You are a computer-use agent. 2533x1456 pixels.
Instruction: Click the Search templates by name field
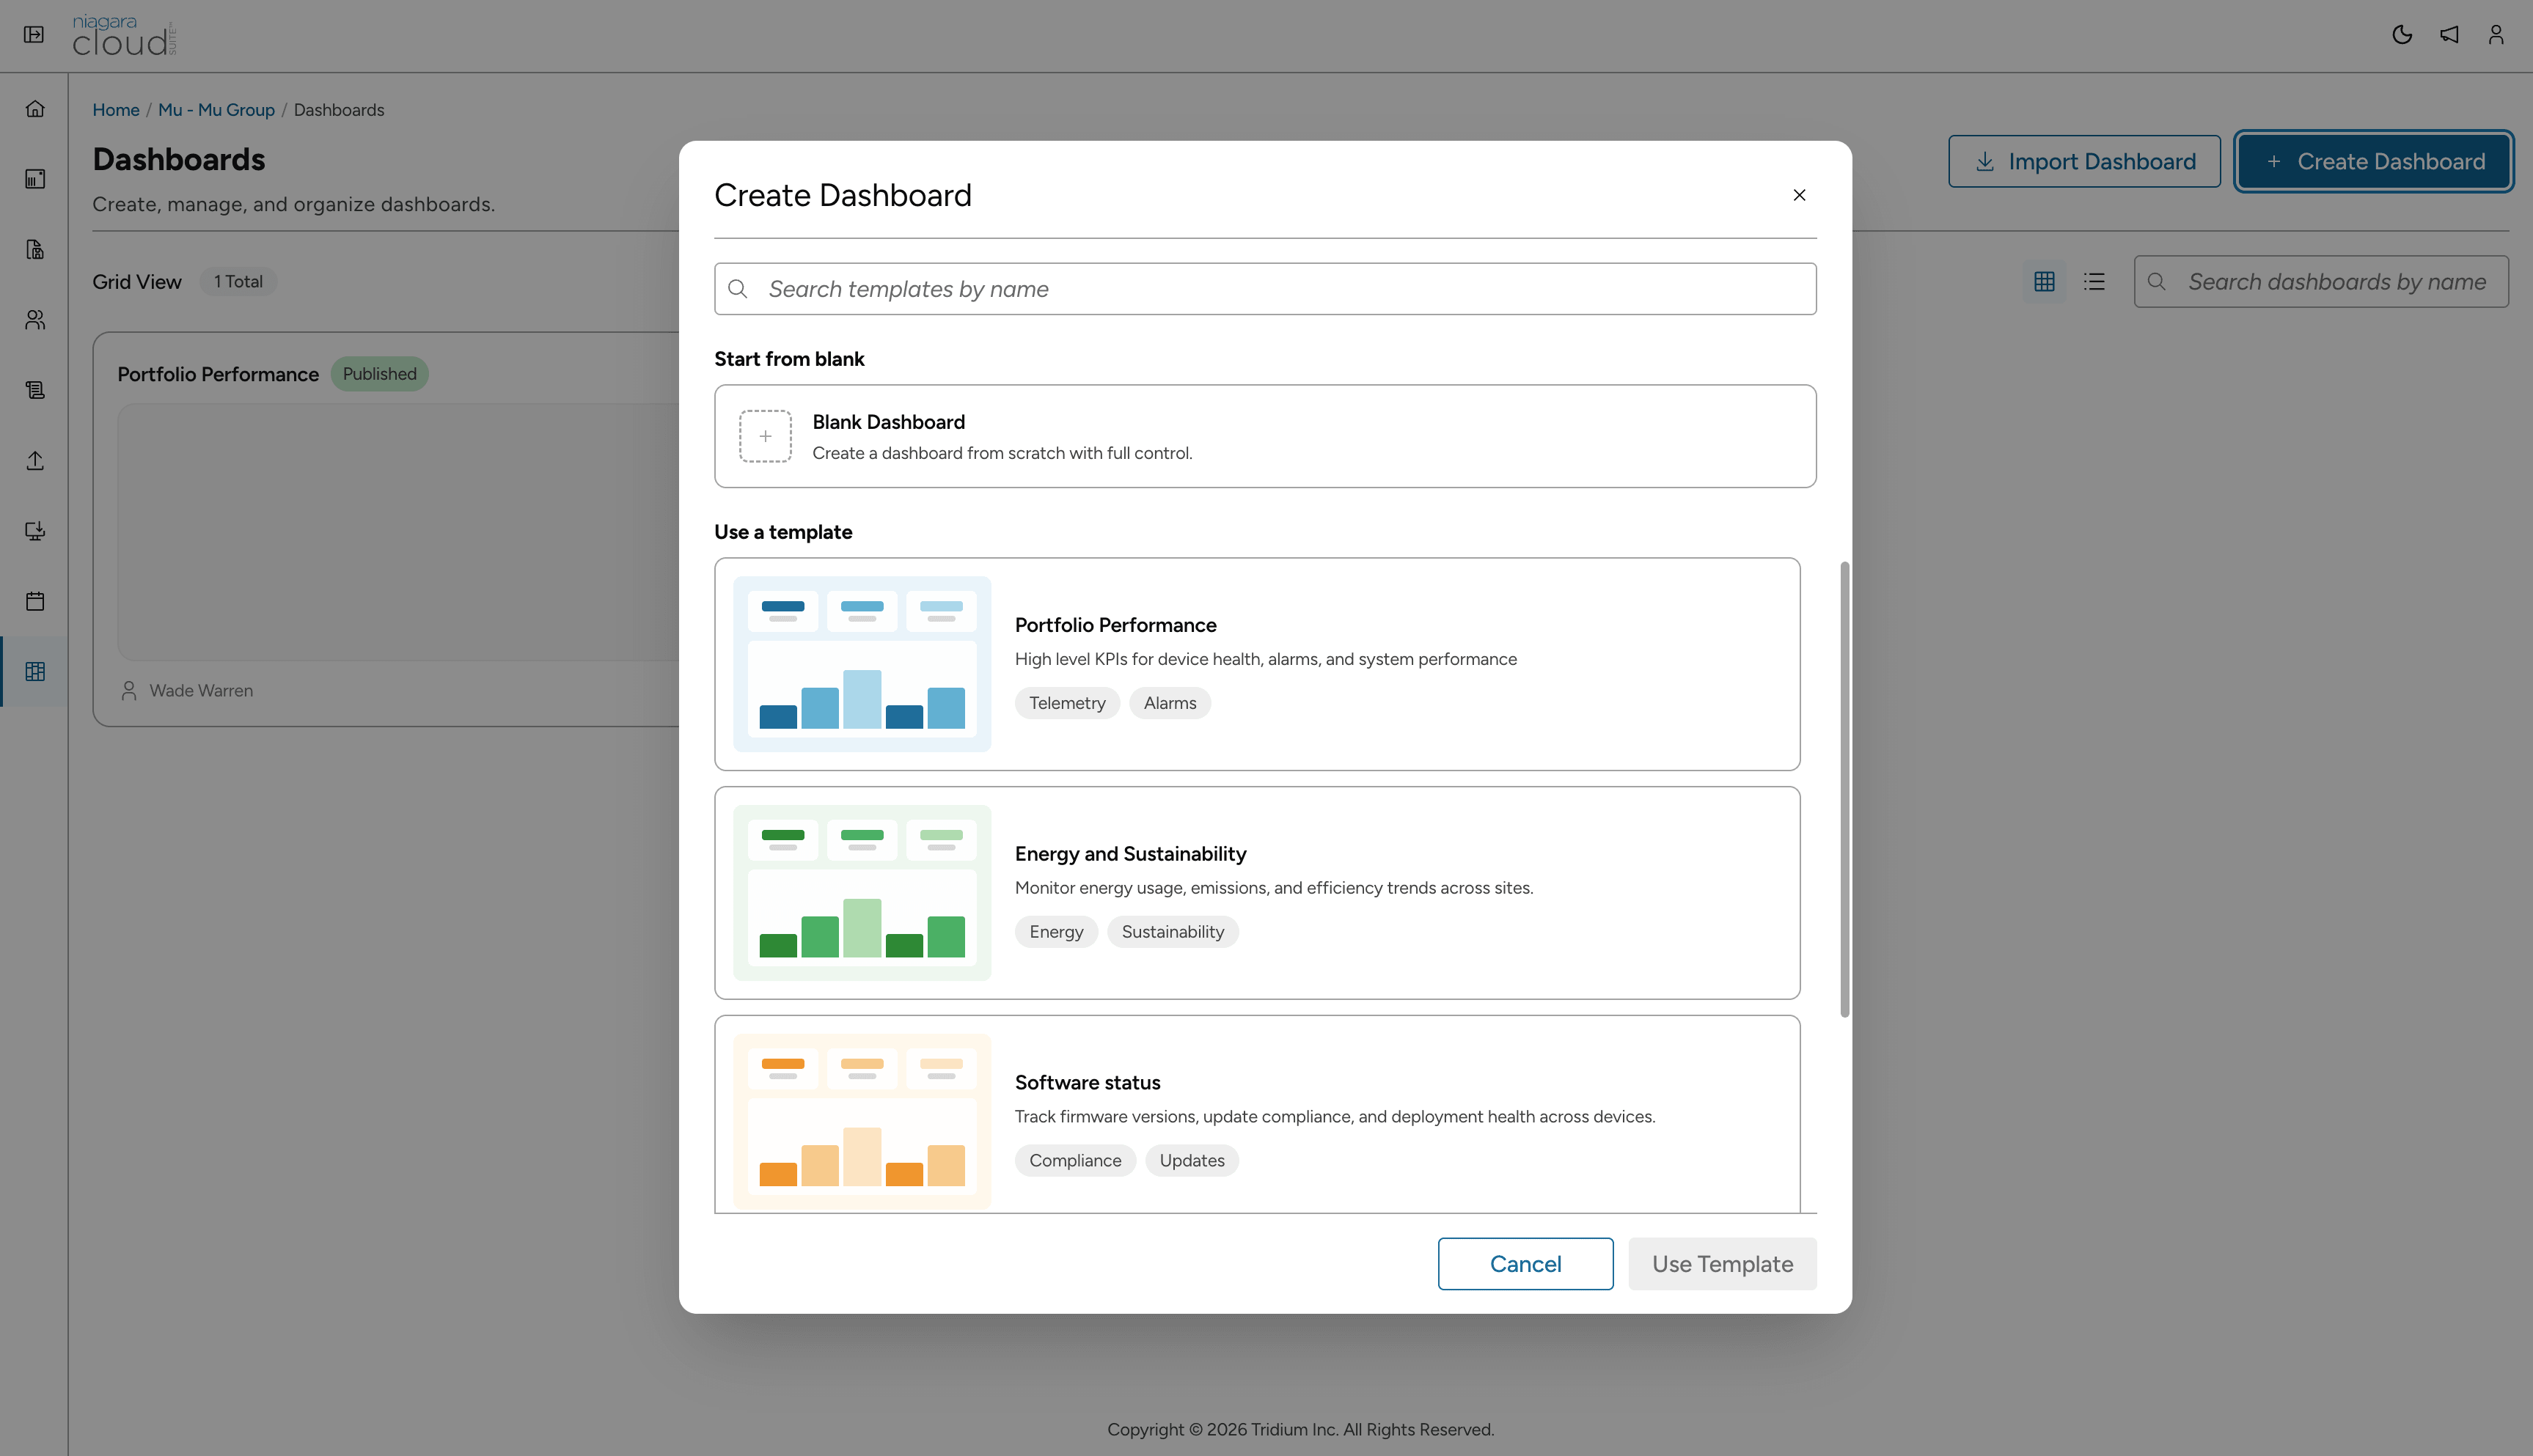click(1265, 289)
